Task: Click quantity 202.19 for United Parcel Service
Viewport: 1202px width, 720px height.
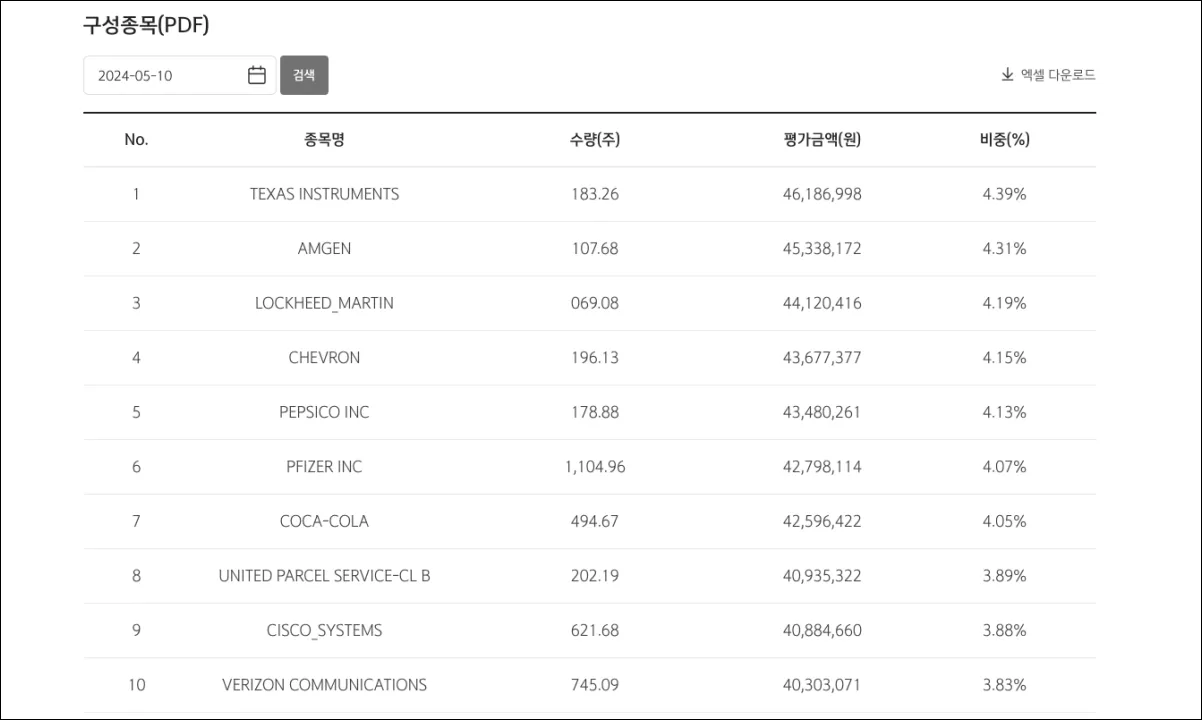Action: pyautogui.click(x=594, y=576)
